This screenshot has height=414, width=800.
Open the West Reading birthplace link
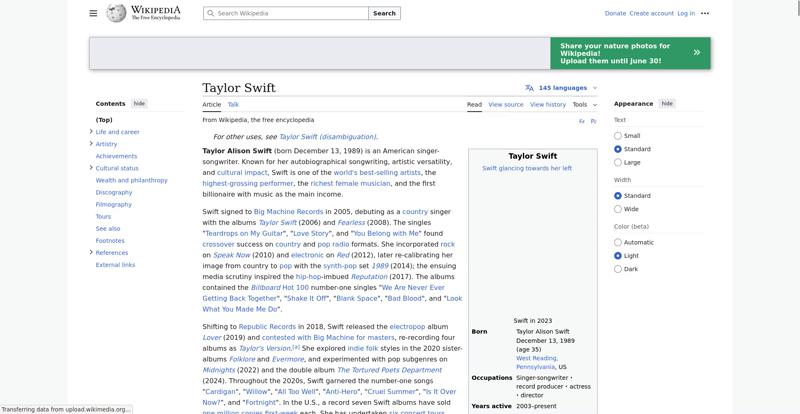click(x=537, y=362)
